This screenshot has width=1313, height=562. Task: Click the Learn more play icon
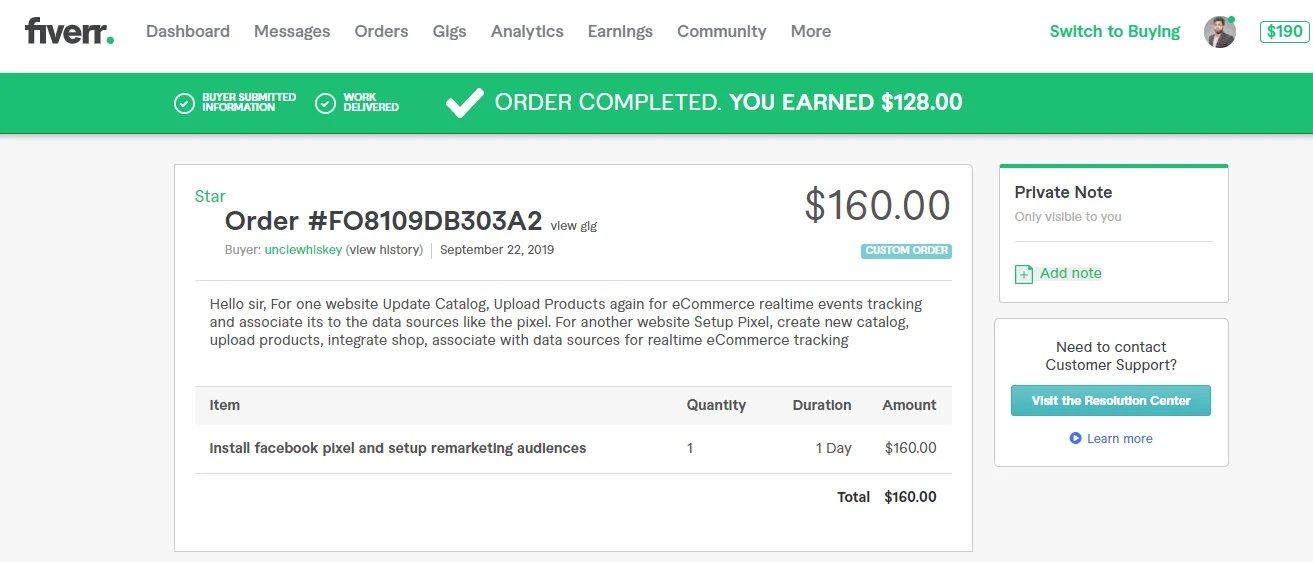[x=1075, y=438]
